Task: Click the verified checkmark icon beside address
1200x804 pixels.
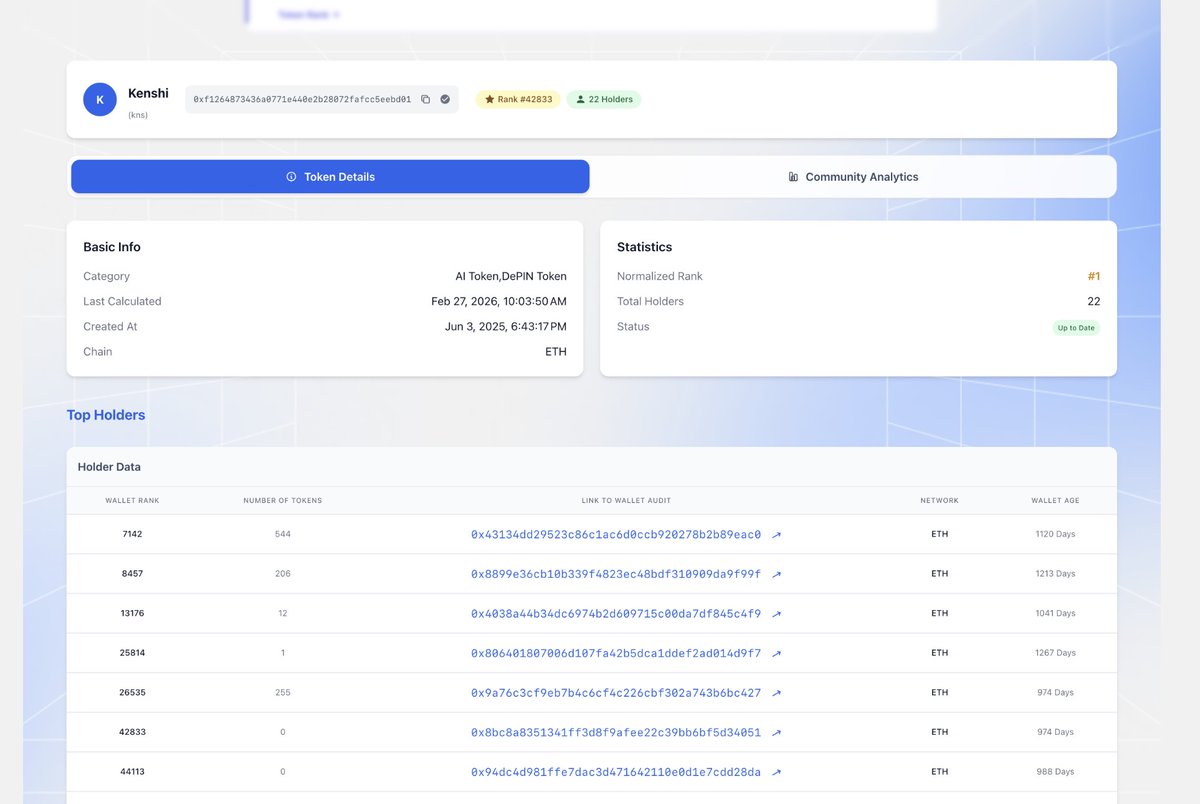Action: tap(445, 99)
